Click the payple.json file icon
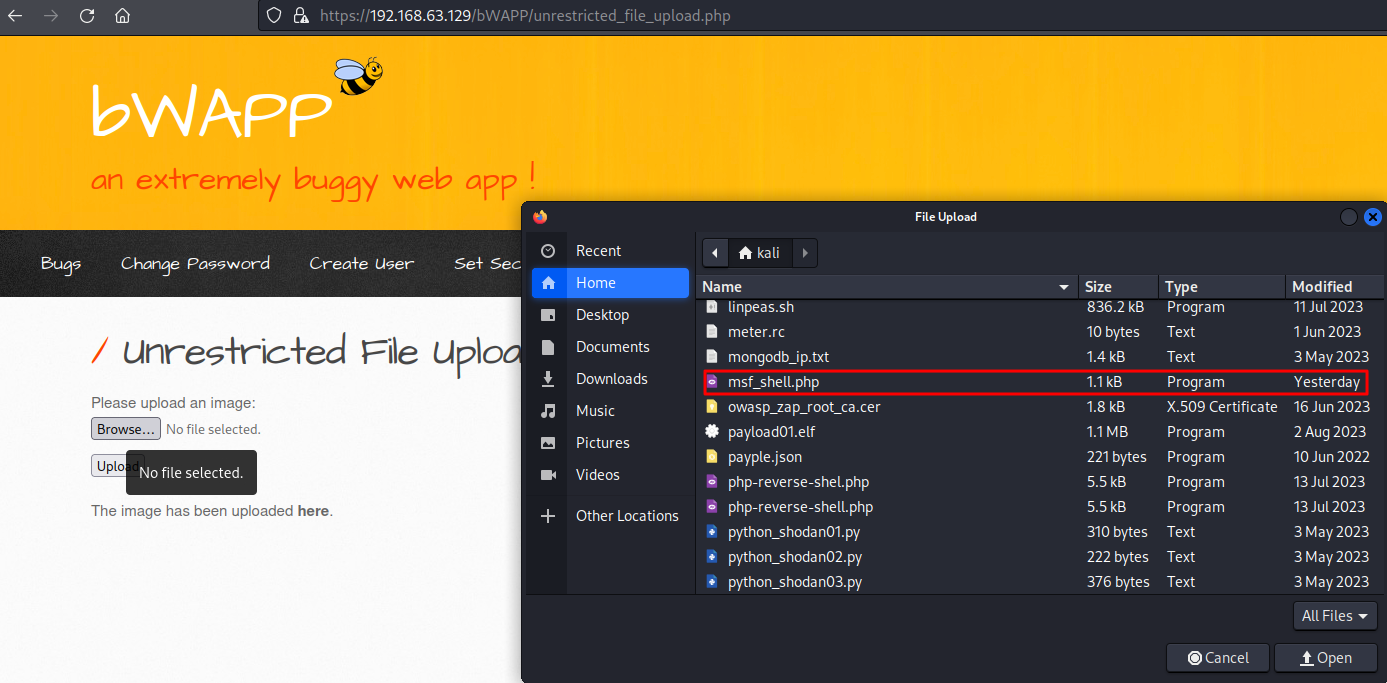The height and width of the screenshot is (683, 1387). pos(712,457)
